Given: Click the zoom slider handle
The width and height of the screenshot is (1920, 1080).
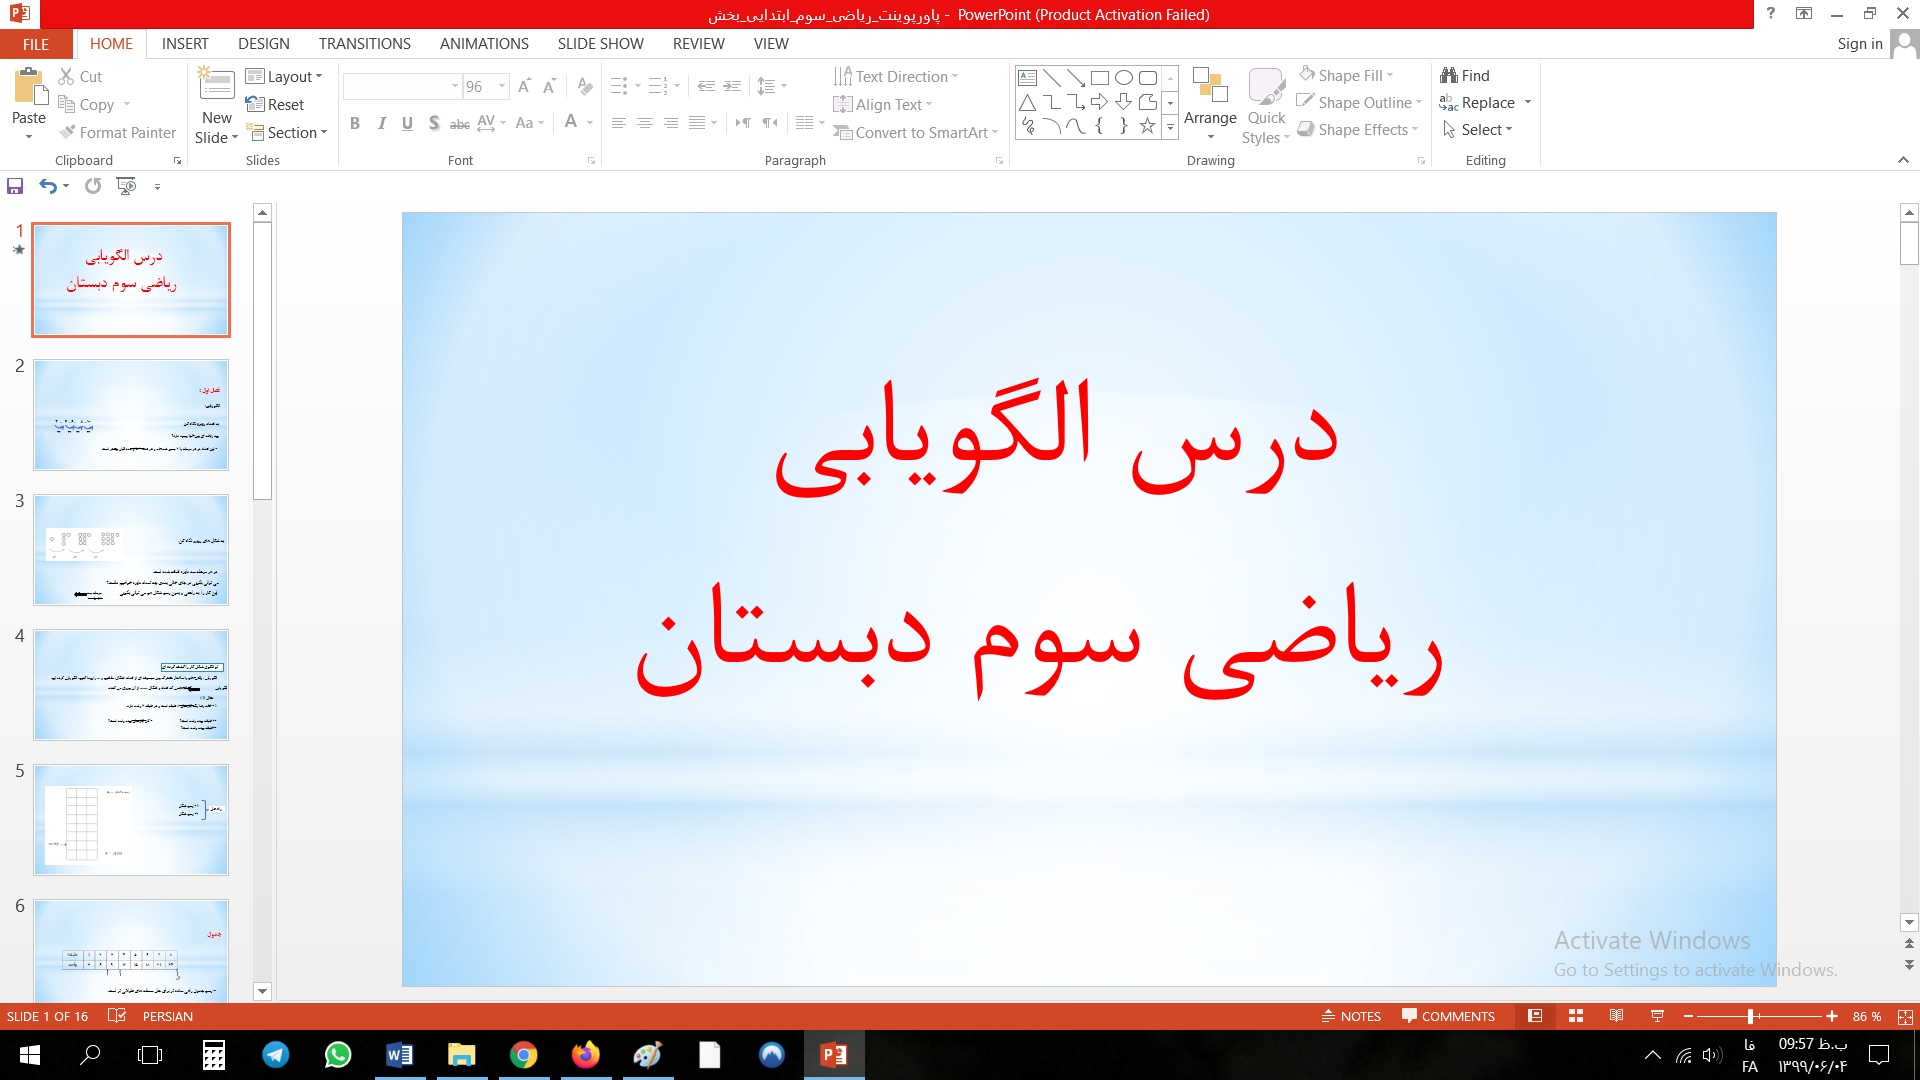Looking at the screenshot, I should (x=1750, y=1016).
